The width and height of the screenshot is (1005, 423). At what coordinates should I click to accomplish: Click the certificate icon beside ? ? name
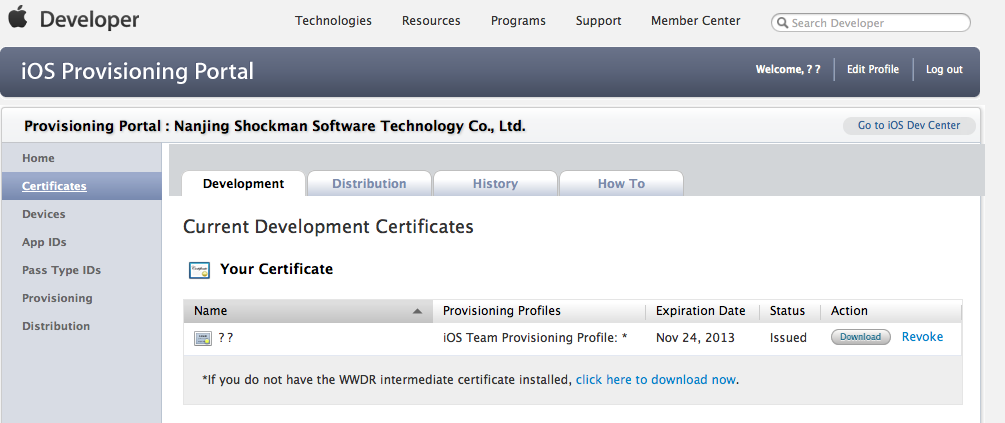[203, 338]
